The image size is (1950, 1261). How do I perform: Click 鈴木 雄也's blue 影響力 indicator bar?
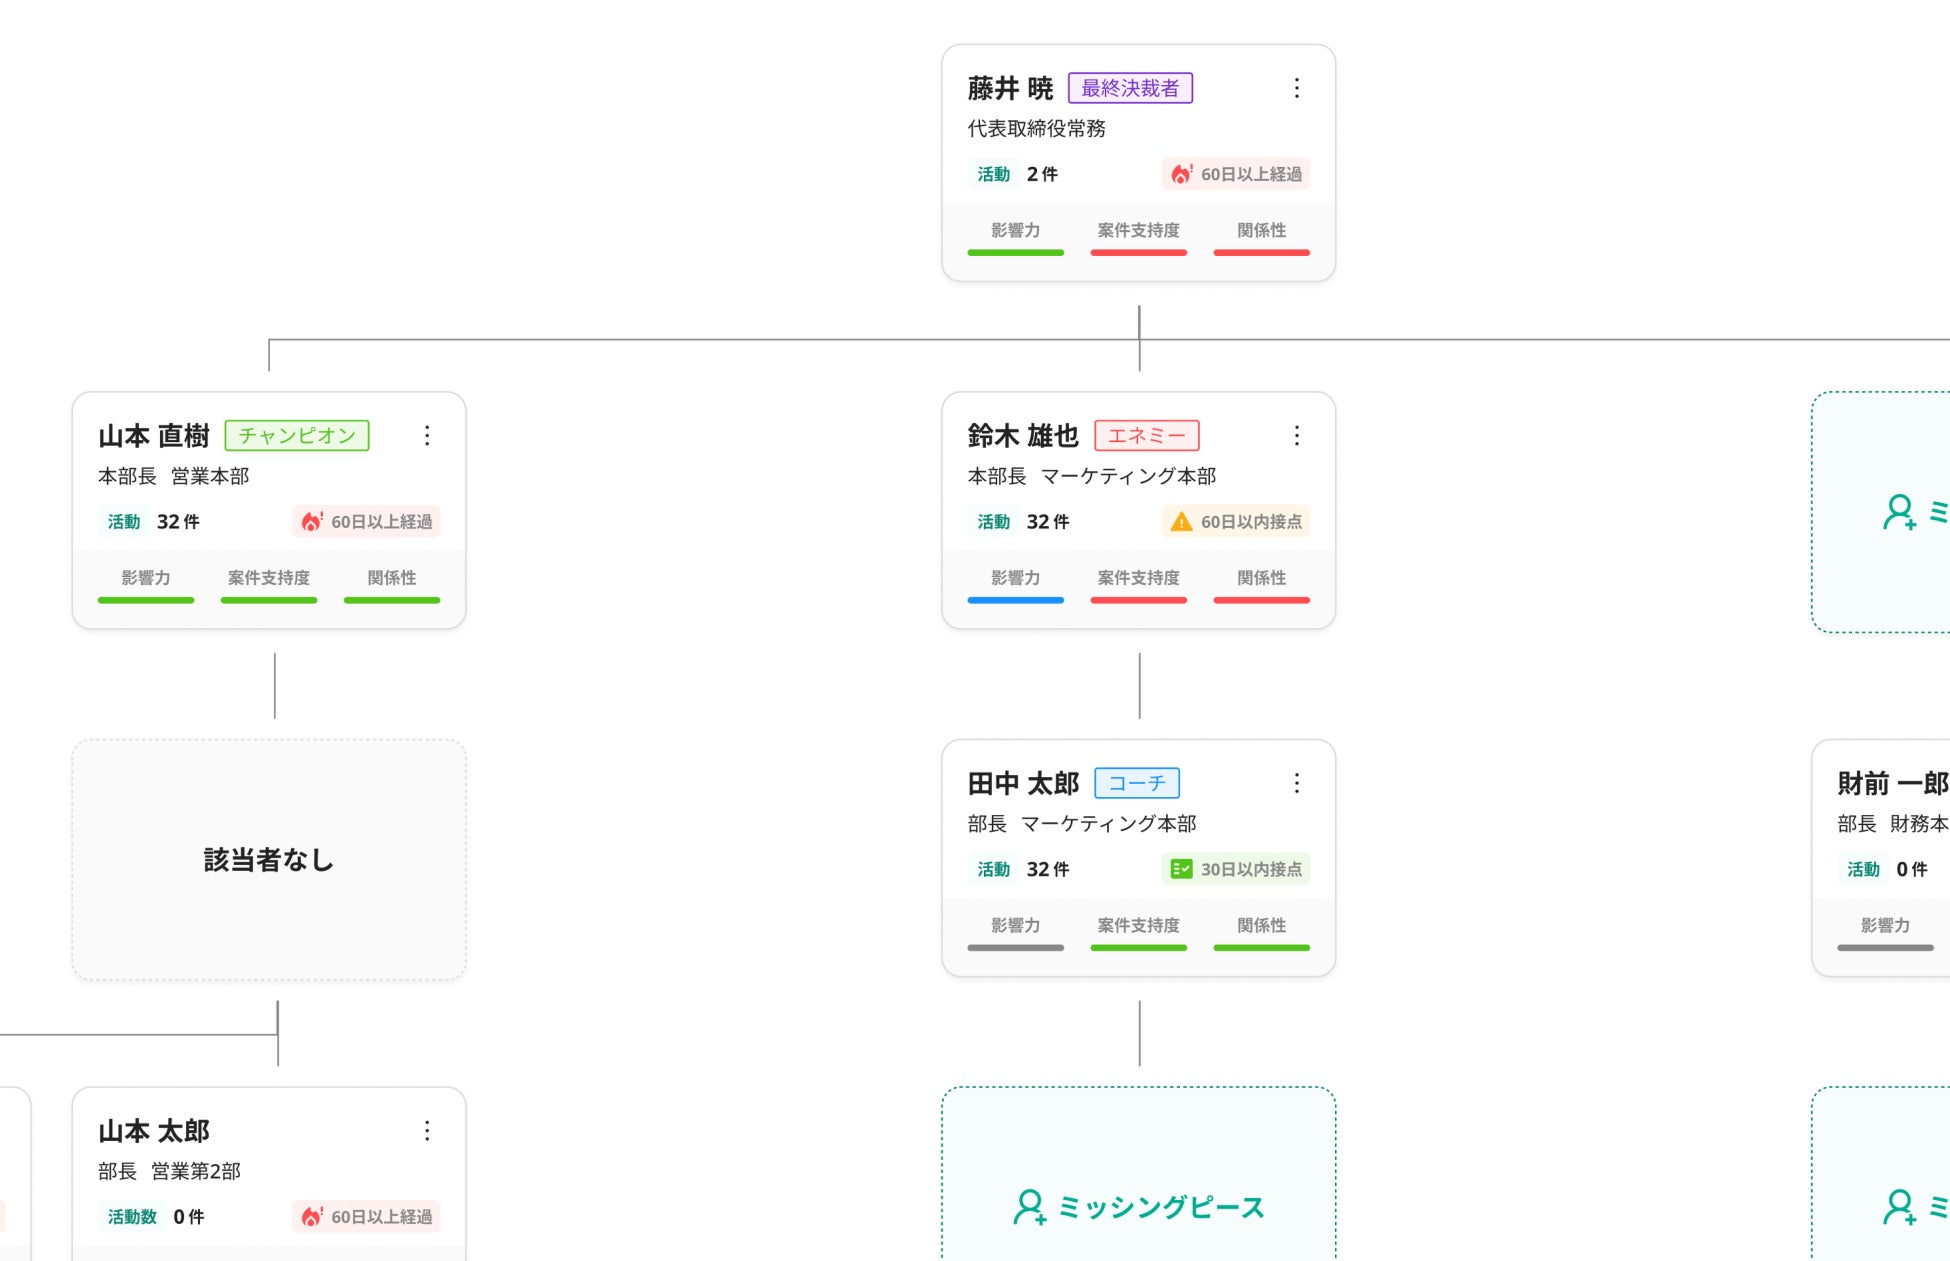1015,600
